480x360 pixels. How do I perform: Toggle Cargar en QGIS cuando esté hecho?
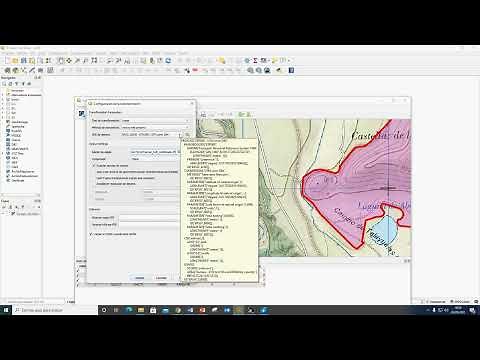91,234
